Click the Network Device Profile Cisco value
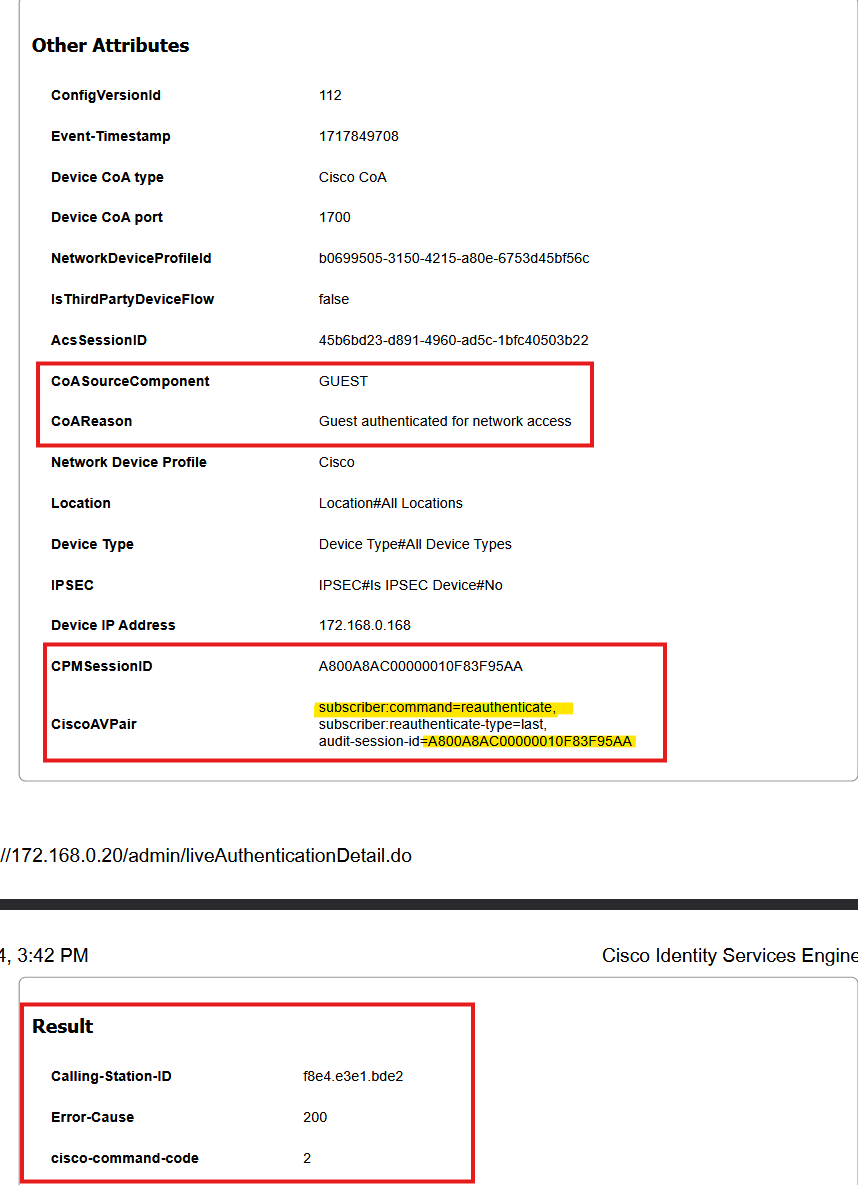 [x=336, y=463]
